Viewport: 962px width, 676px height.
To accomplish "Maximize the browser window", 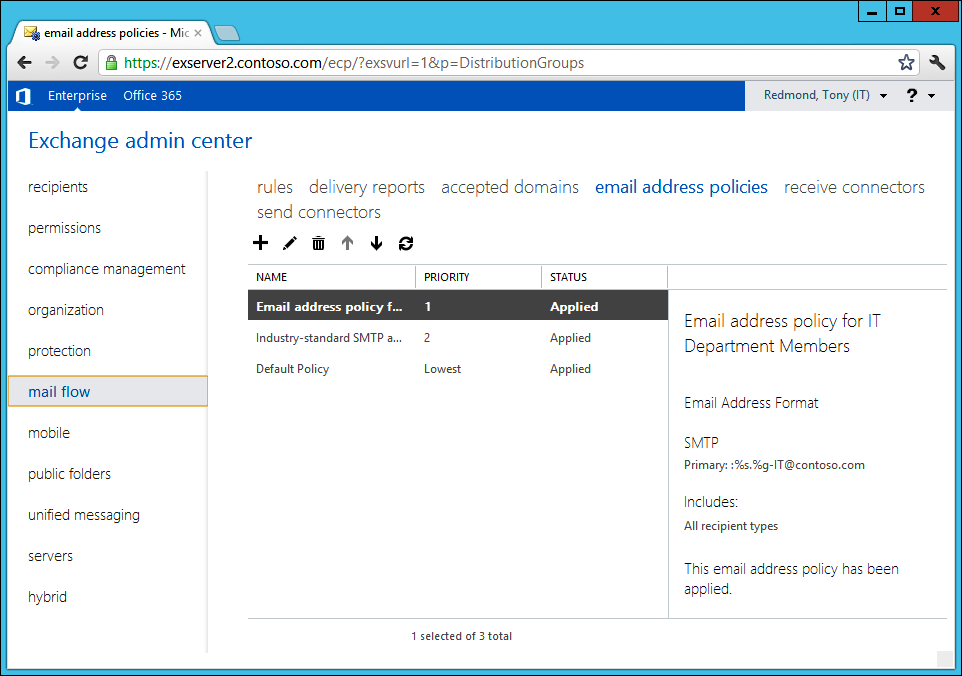I will (899, 11).
